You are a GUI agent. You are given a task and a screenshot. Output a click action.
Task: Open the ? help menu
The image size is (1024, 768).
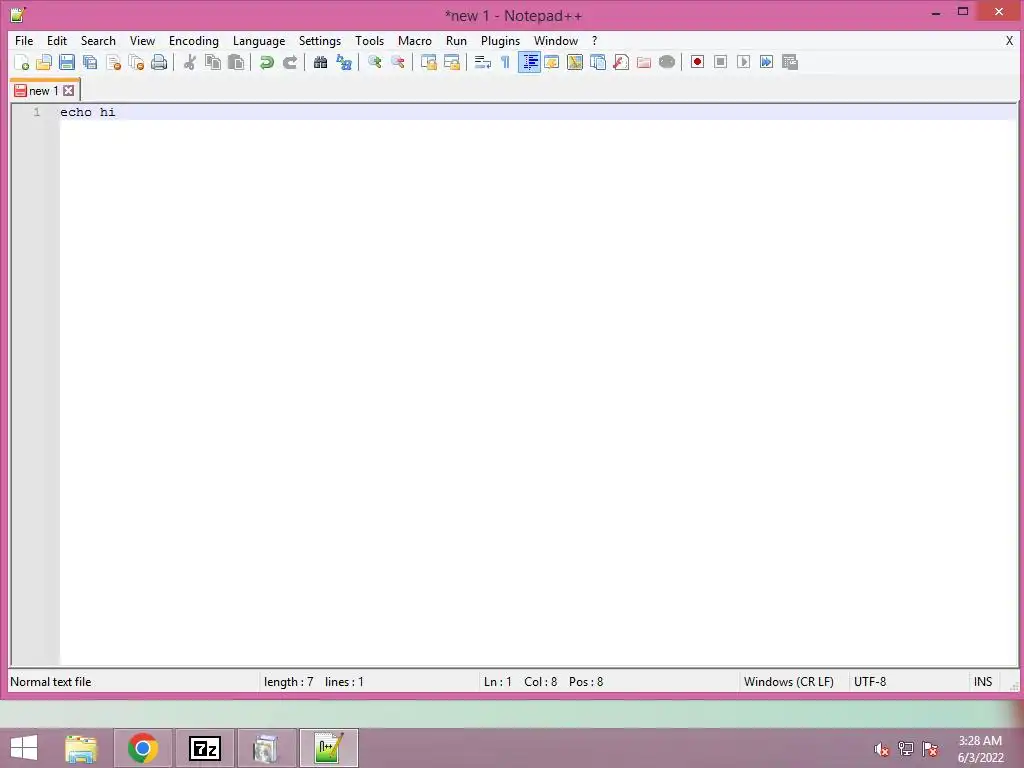pyautogui.click(x=594, y=40)
